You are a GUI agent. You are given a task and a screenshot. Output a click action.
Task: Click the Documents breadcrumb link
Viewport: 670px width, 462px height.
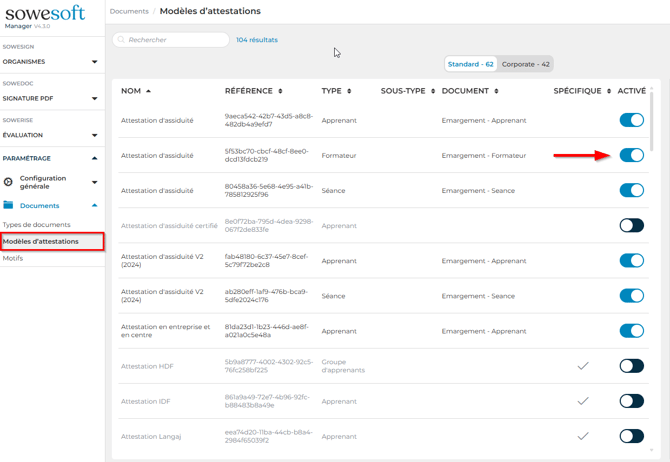[x=129, y=11]
